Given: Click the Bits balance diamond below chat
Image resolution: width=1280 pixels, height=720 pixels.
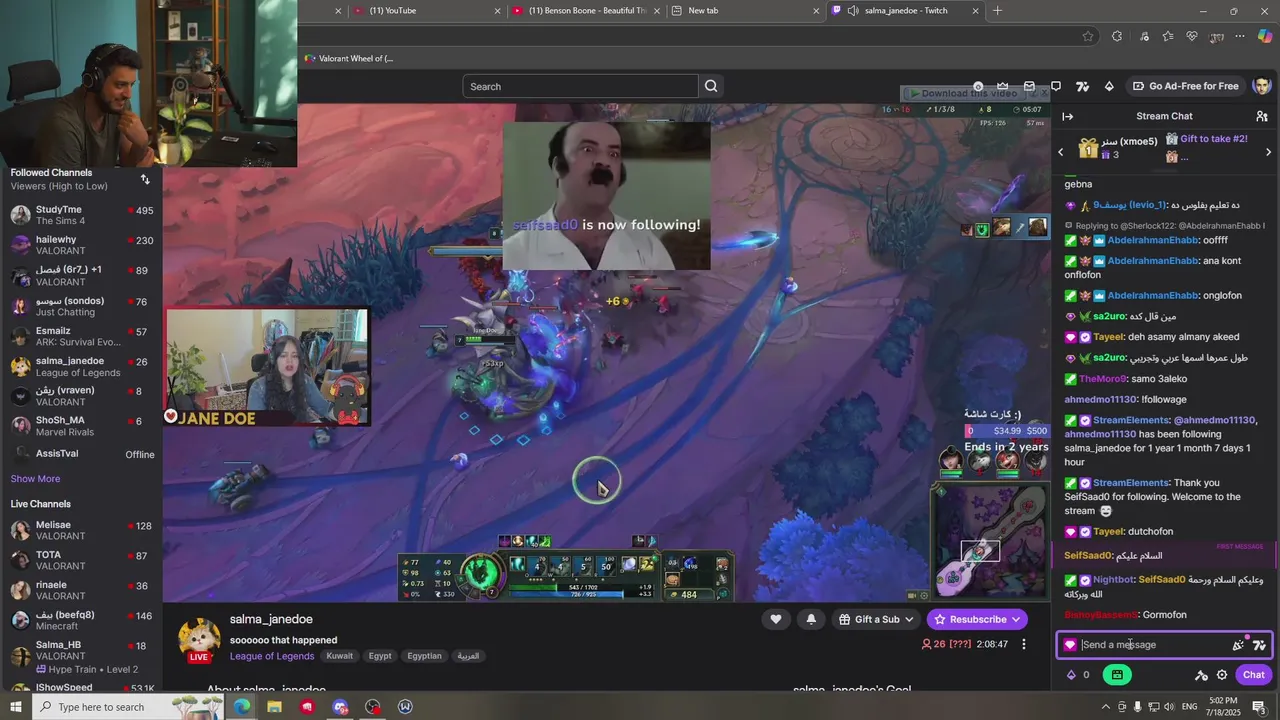Looking at the screenshot, I should pyautogui.click(x=1072, y=675).
